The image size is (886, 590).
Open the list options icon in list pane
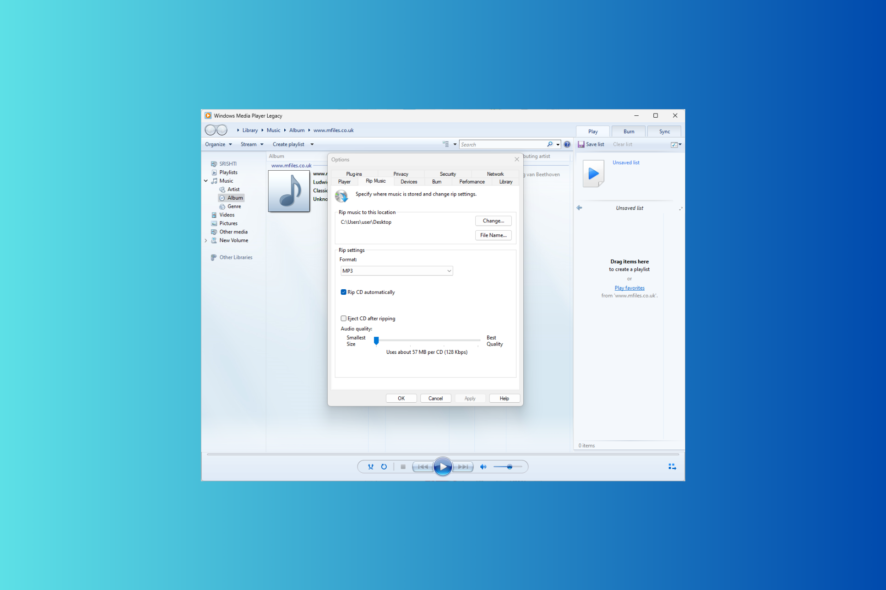[674, 145]
